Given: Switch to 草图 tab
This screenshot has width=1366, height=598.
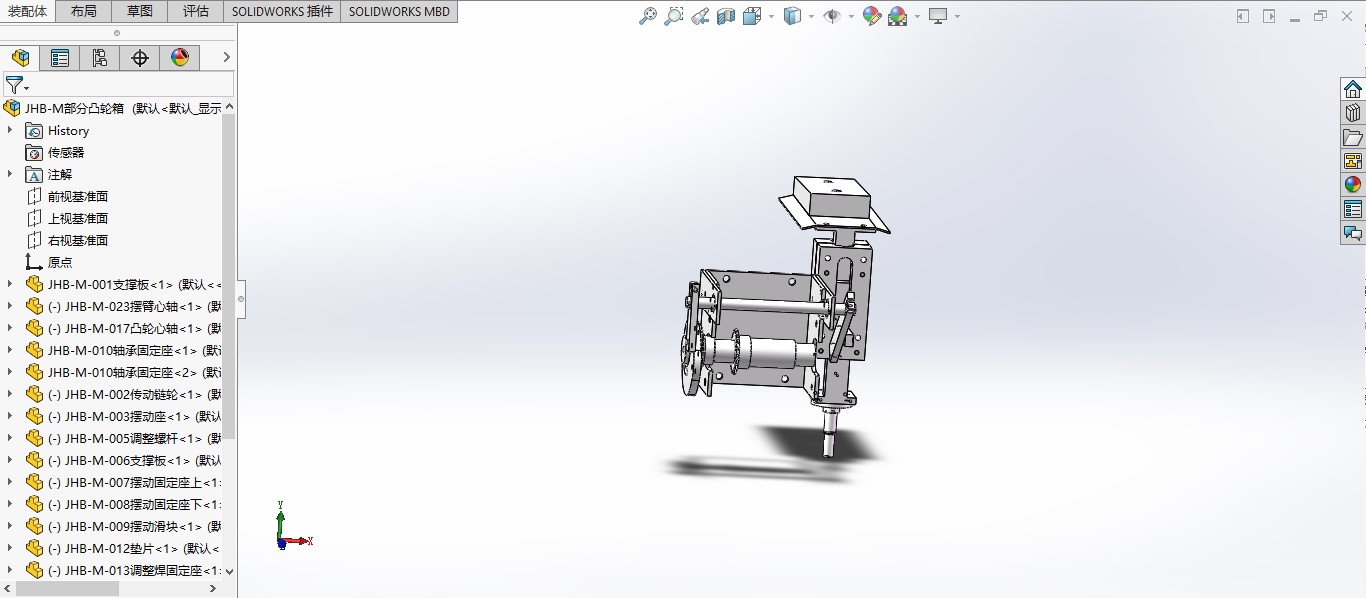Looking at the screenshot, I should click(x=140, y=11).
